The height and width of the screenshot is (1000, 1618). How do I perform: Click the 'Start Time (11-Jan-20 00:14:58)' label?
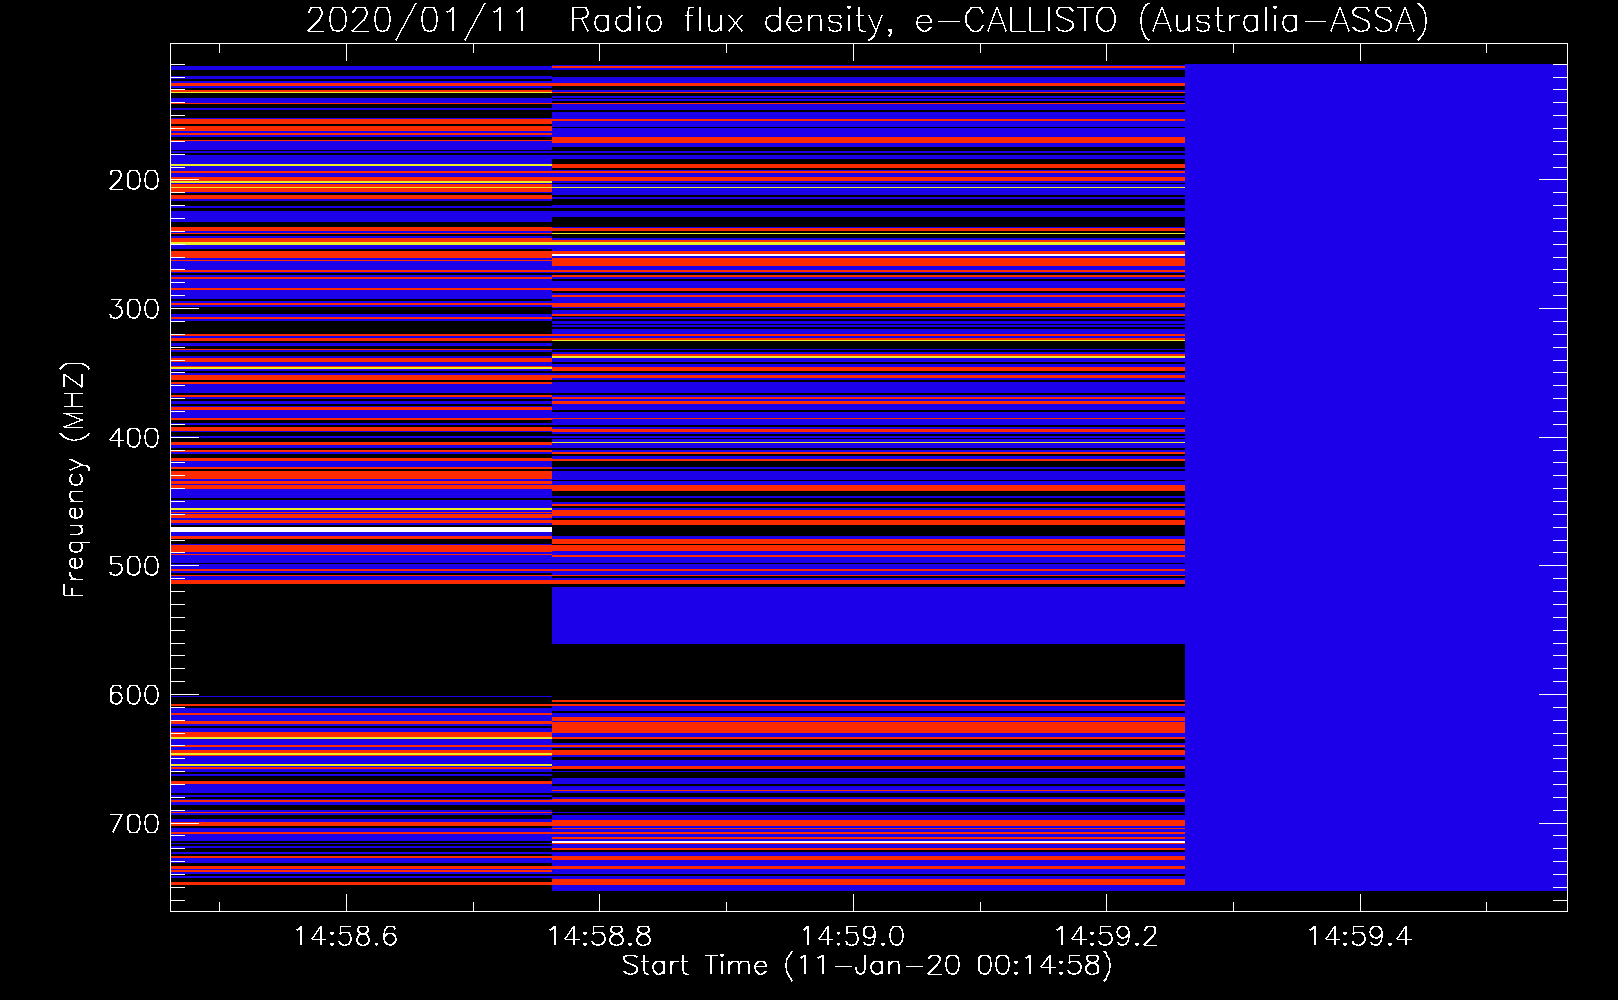(x=867, y=965)
